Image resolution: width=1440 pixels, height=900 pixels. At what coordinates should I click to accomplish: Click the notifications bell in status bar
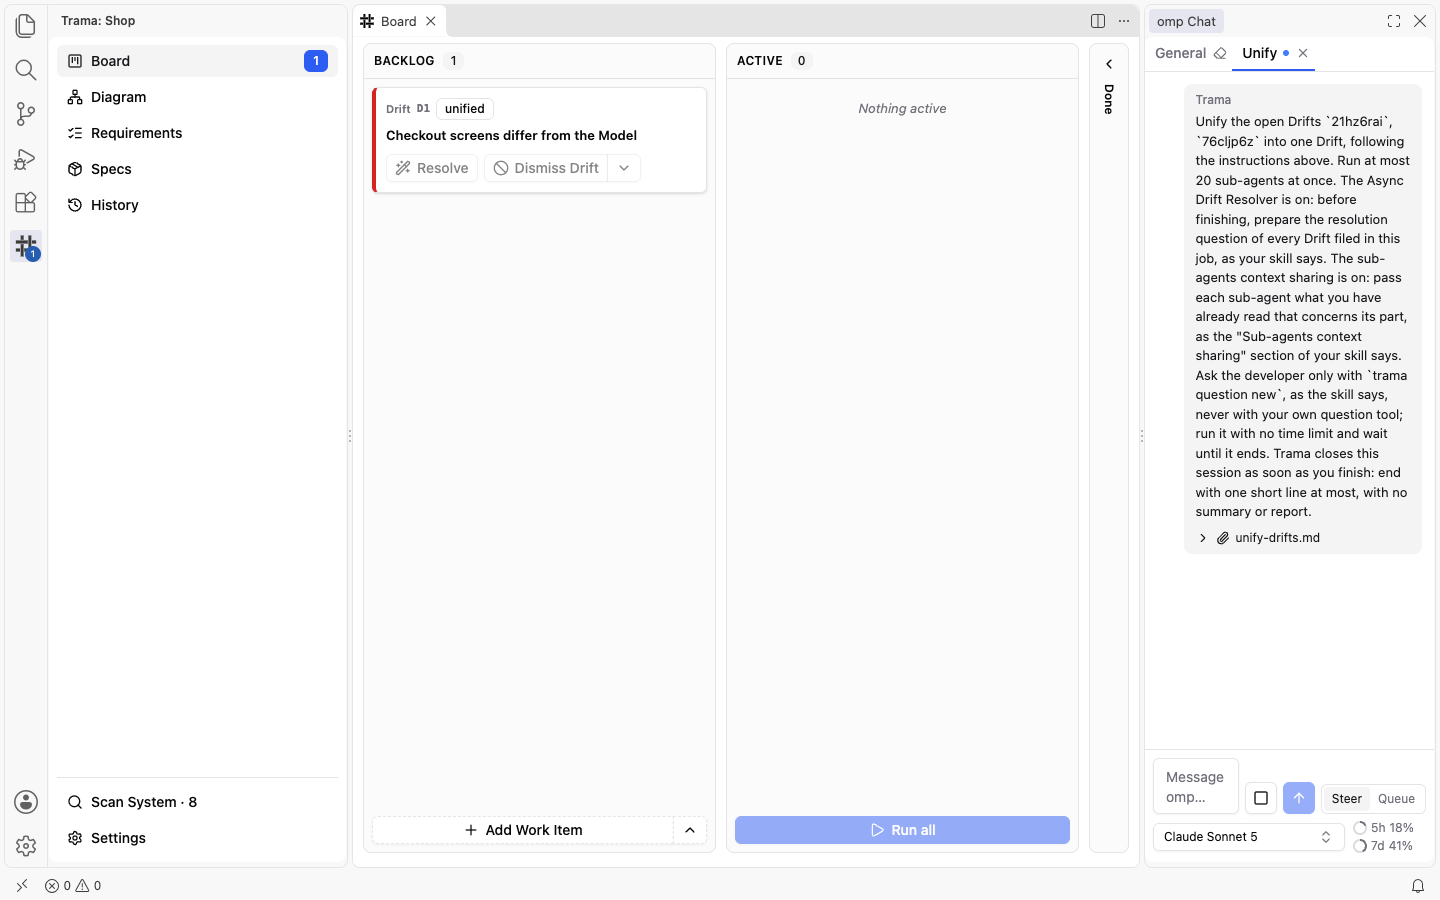point(1418,886)
